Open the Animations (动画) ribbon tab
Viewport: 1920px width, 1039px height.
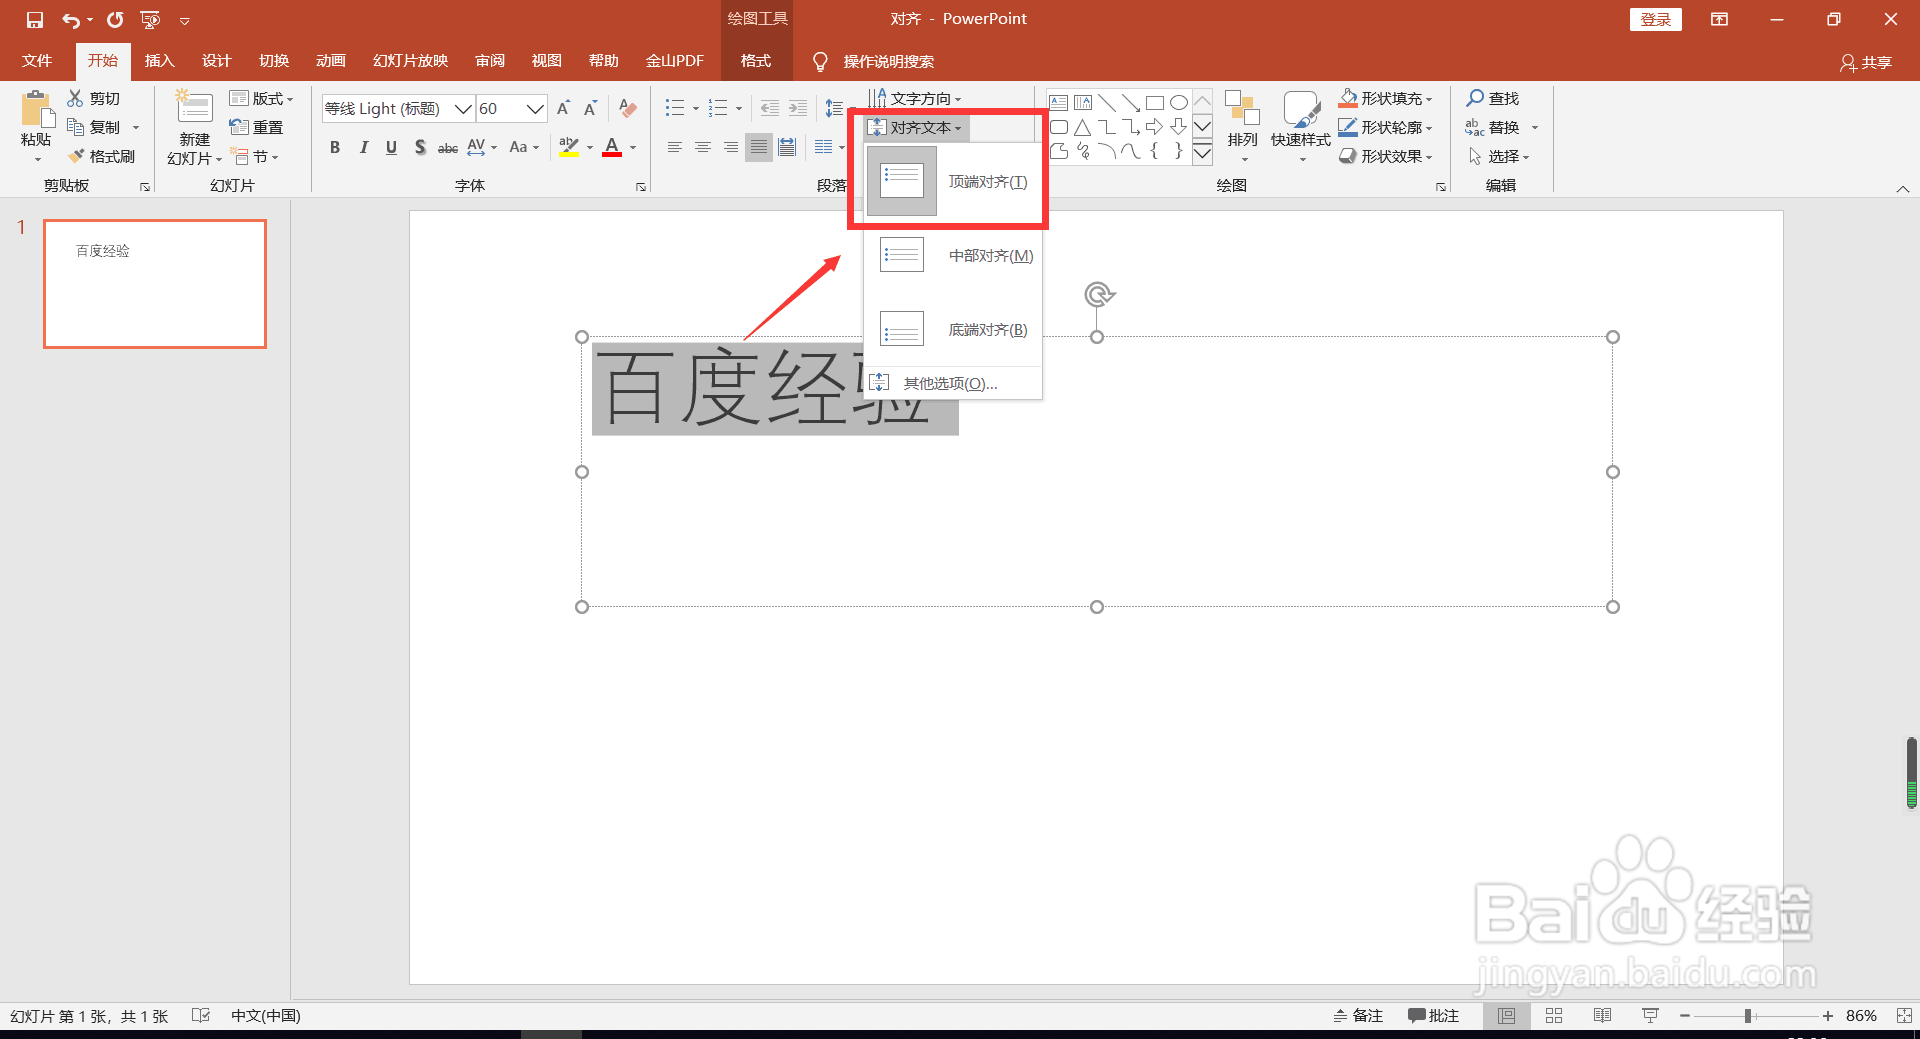[x=331, y=61]
